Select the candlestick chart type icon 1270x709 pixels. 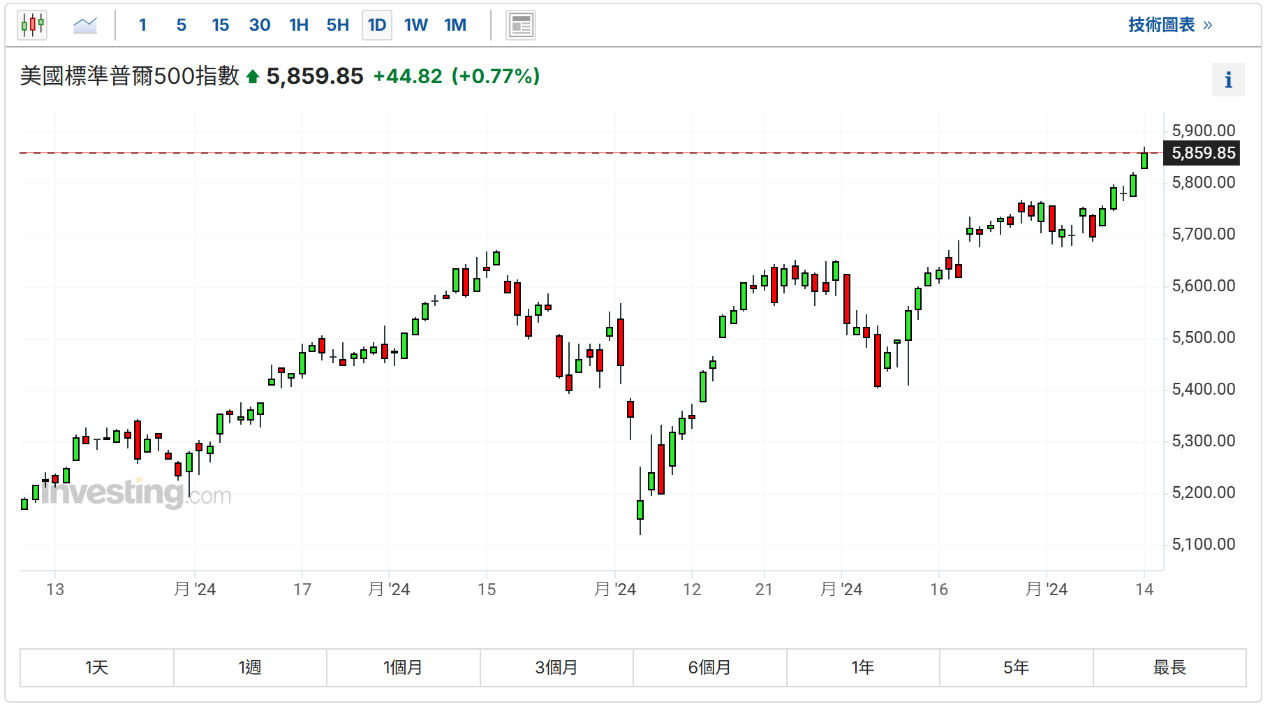coord(33,25)
